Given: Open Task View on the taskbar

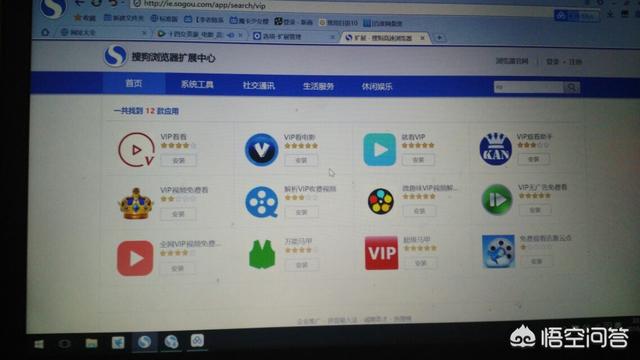Looking at the screenshot, I should click(64, 344).
